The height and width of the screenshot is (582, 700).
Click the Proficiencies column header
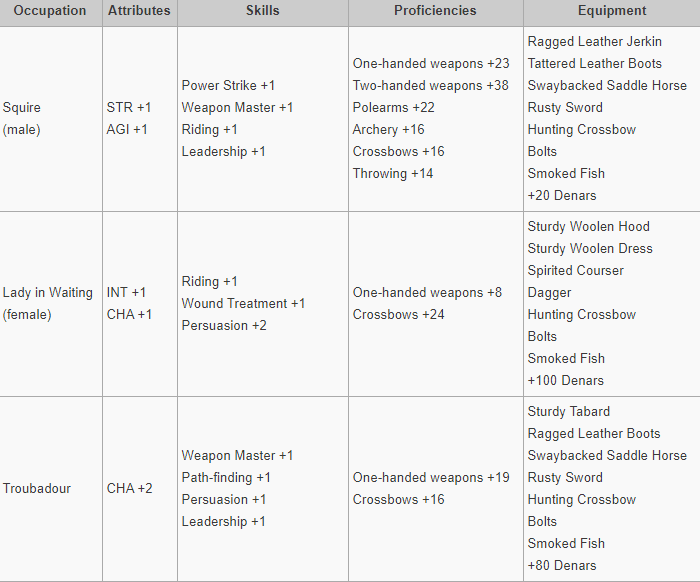(x=435, y=11)
